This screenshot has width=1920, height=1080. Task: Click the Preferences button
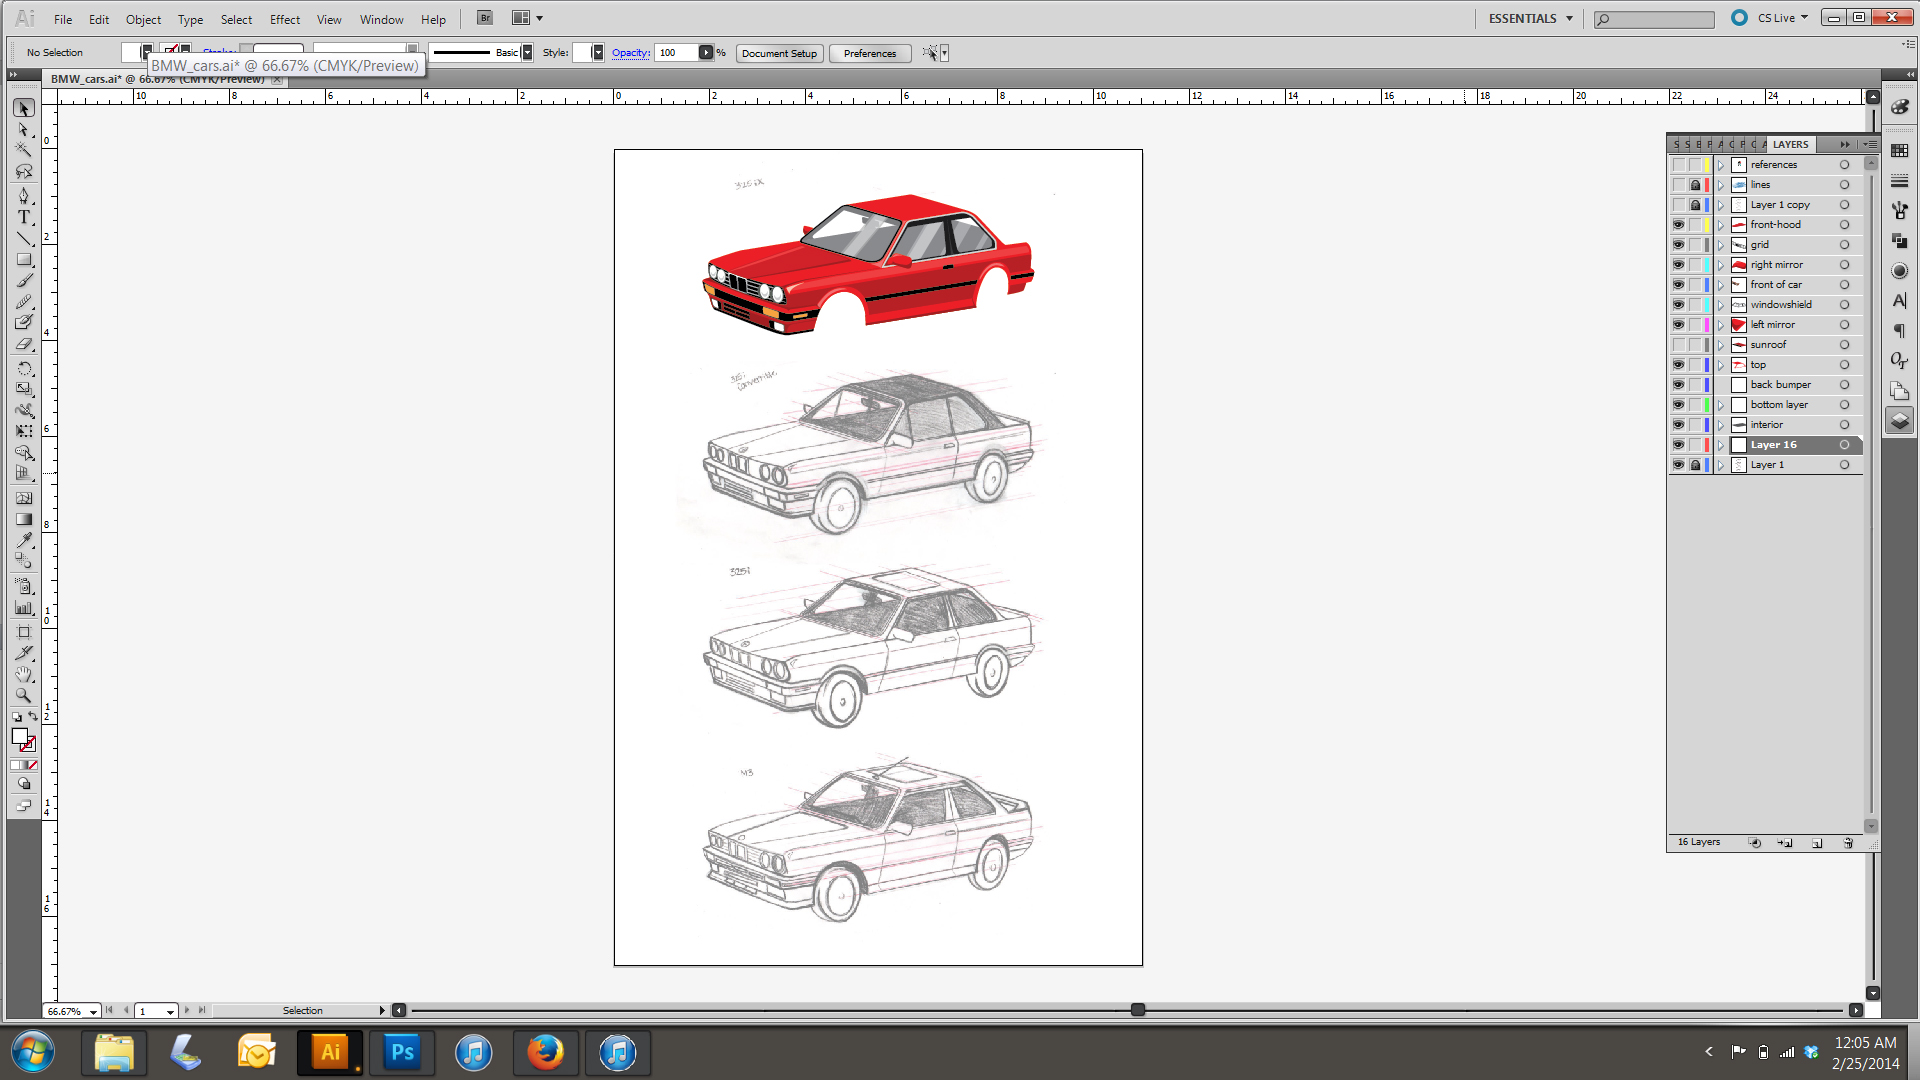869,53
